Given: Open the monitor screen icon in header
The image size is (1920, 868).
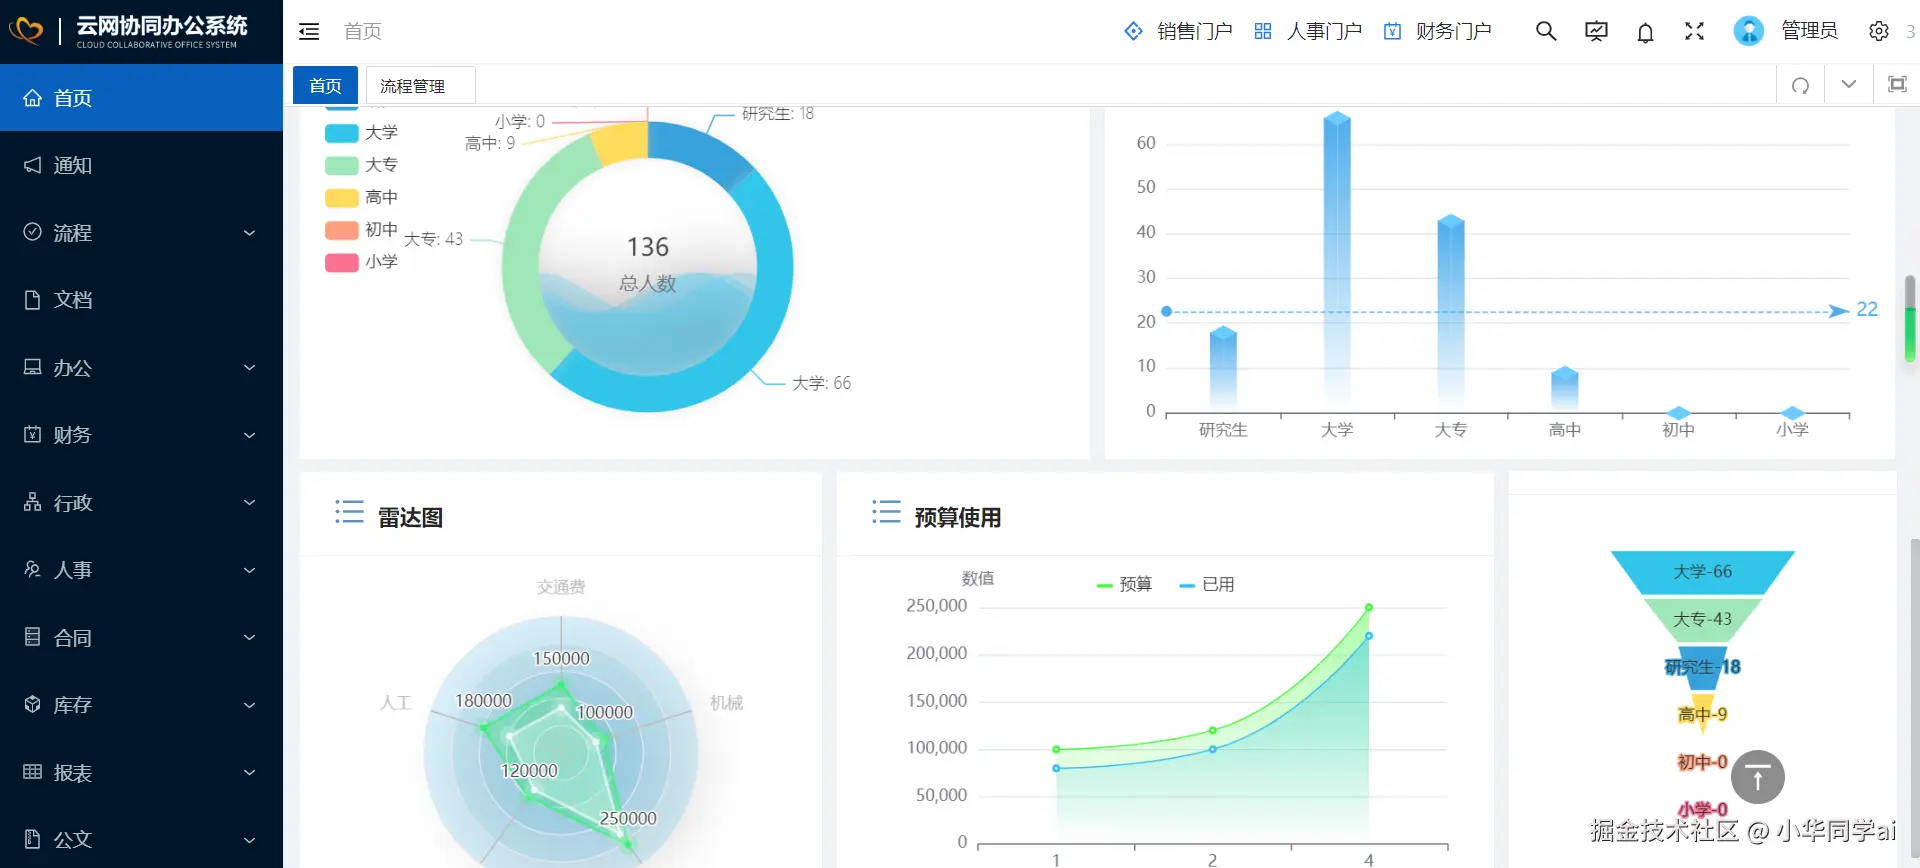Looking at the screenshot, I should click(1596, 31).
